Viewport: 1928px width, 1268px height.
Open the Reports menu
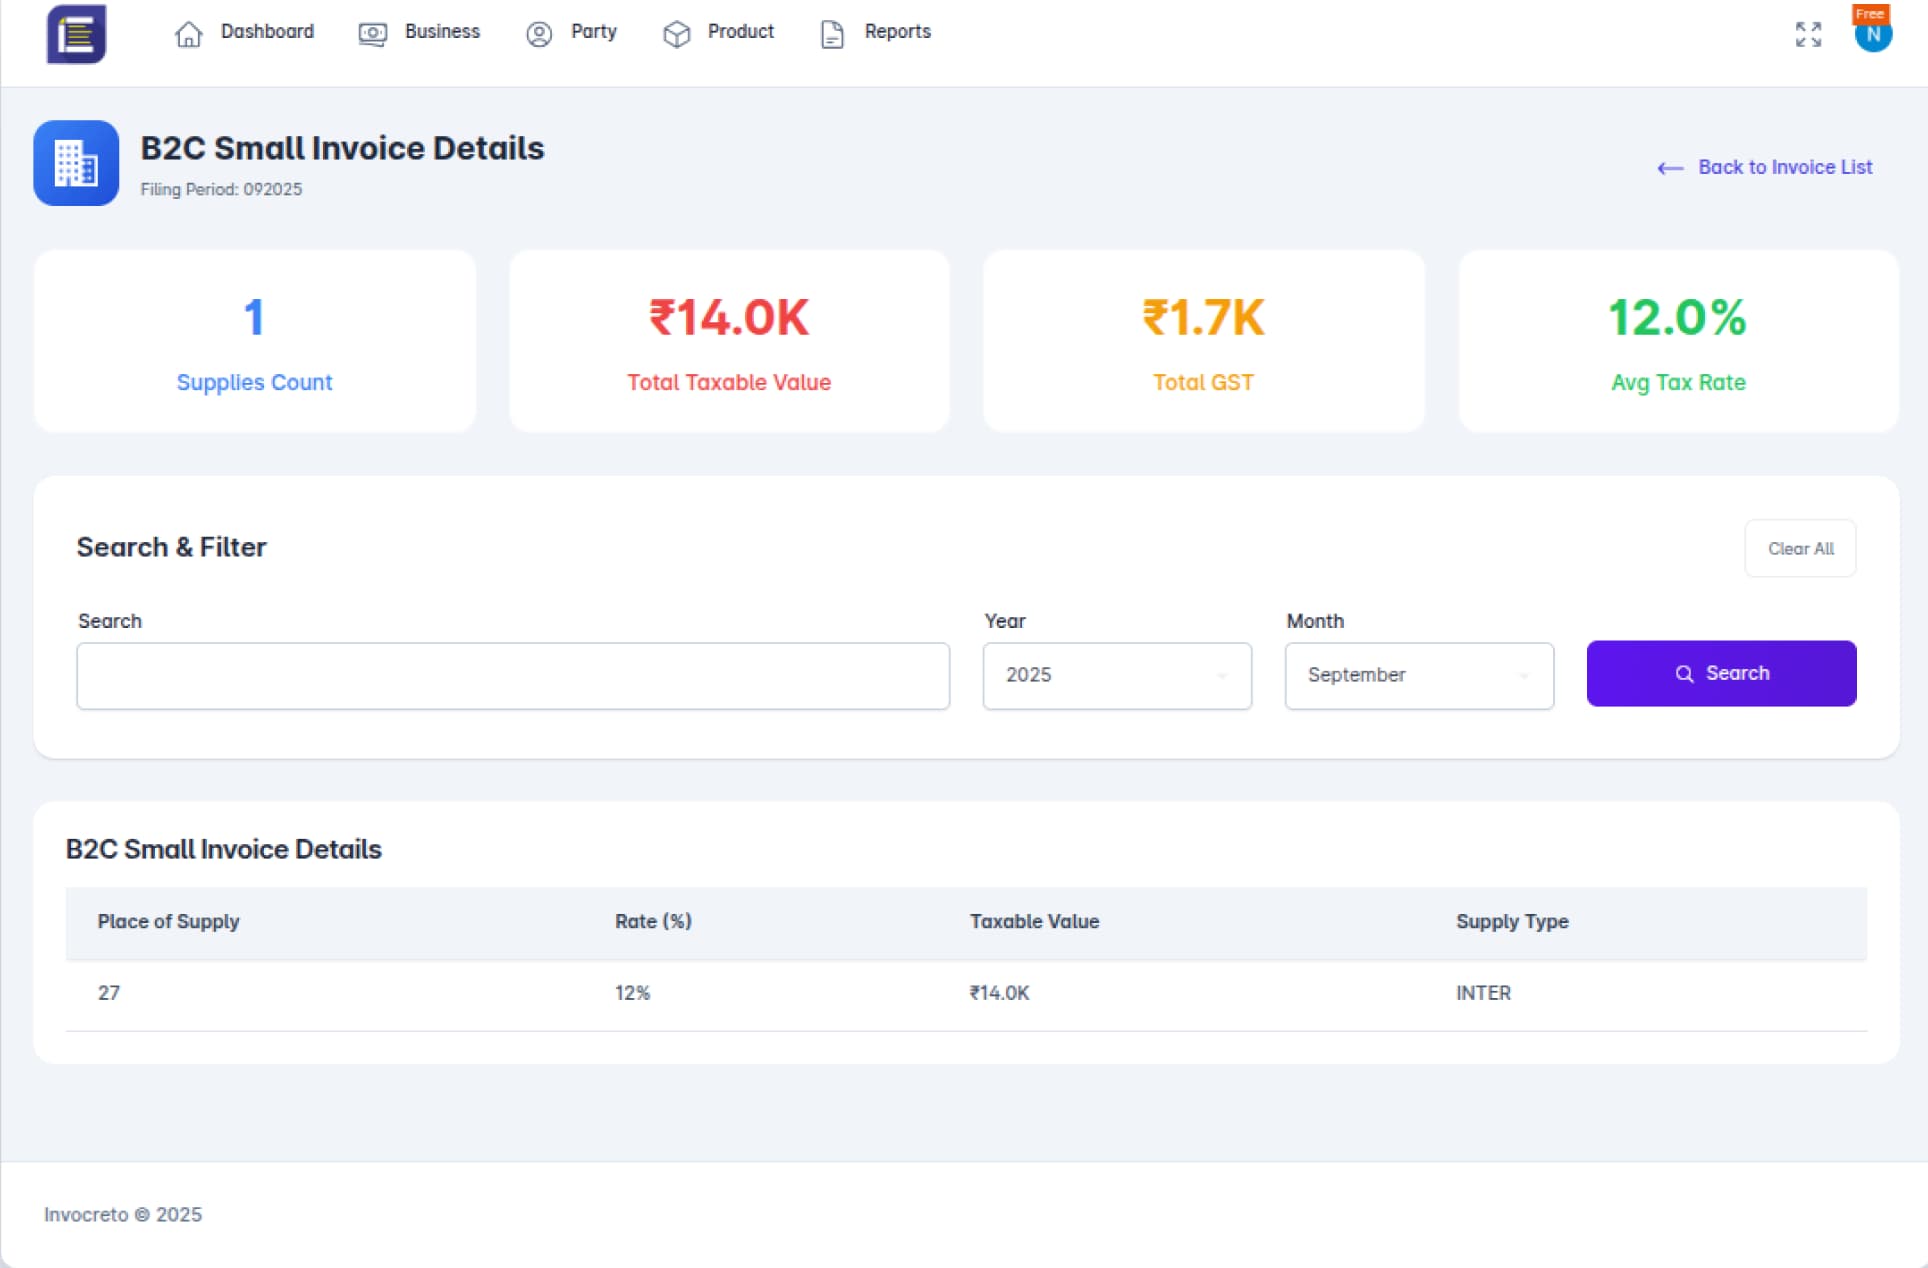click(897, 32)
